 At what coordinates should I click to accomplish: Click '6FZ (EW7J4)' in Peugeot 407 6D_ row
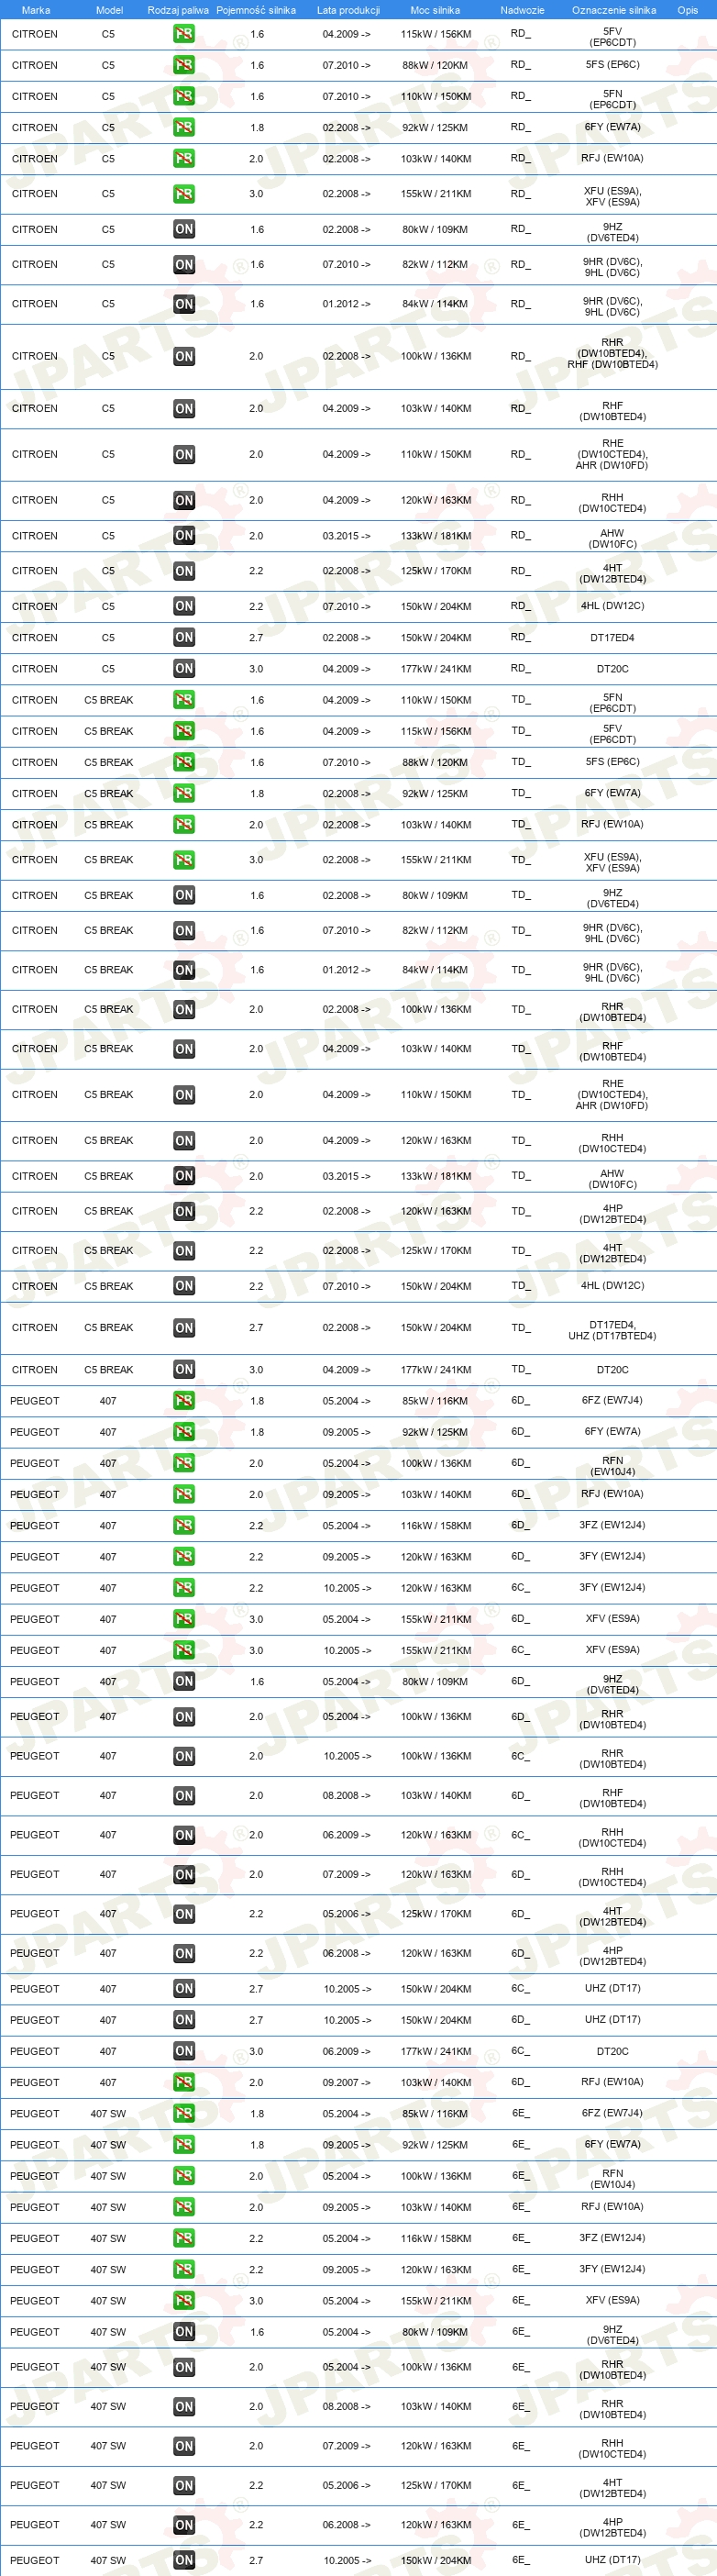612,1401
